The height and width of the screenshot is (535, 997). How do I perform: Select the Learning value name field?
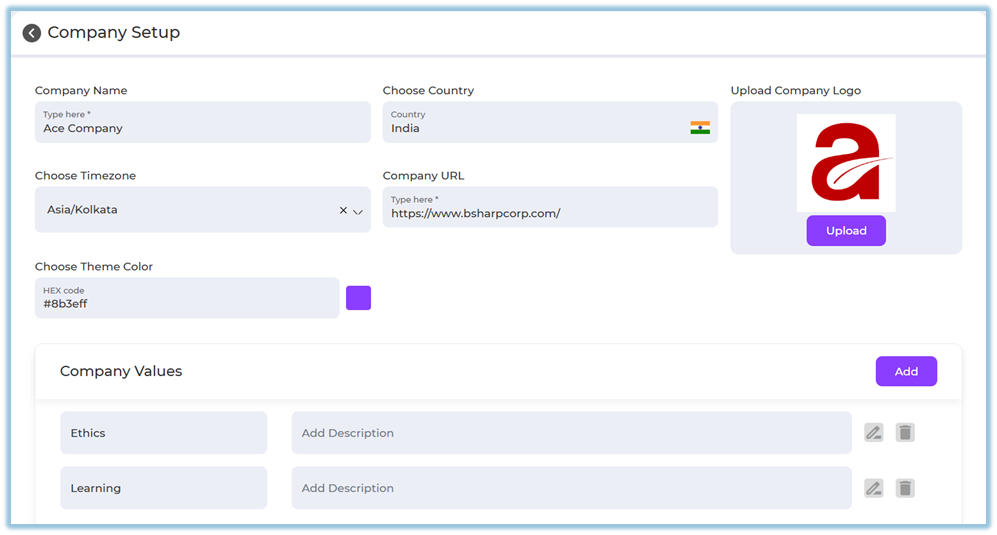click(x=163, y=488)
